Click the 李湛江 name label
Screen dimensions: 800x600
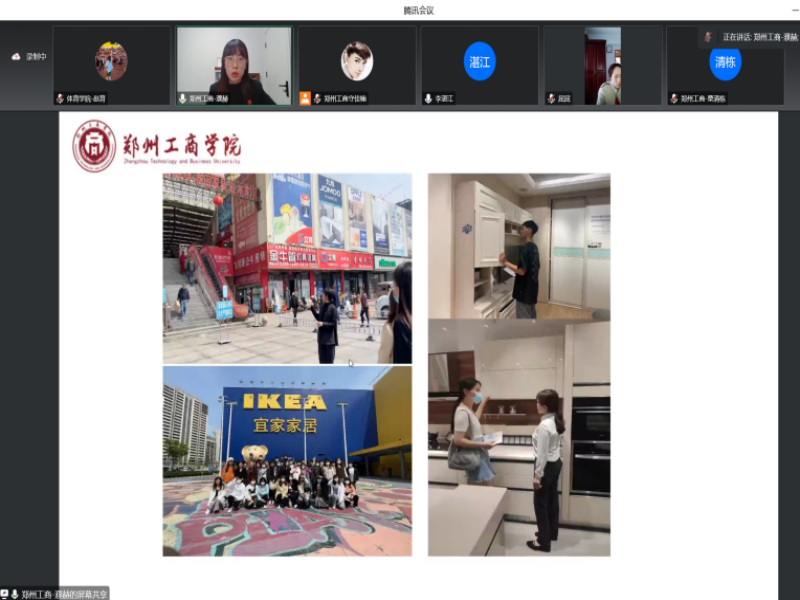point(444,98)
